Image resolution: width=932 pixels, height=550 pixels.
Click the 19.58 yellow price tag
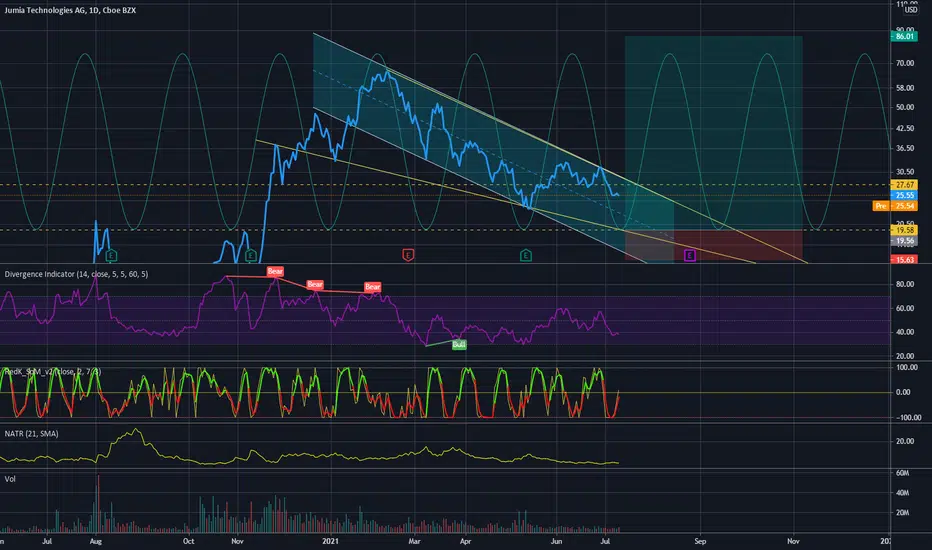tap(904, 230)
